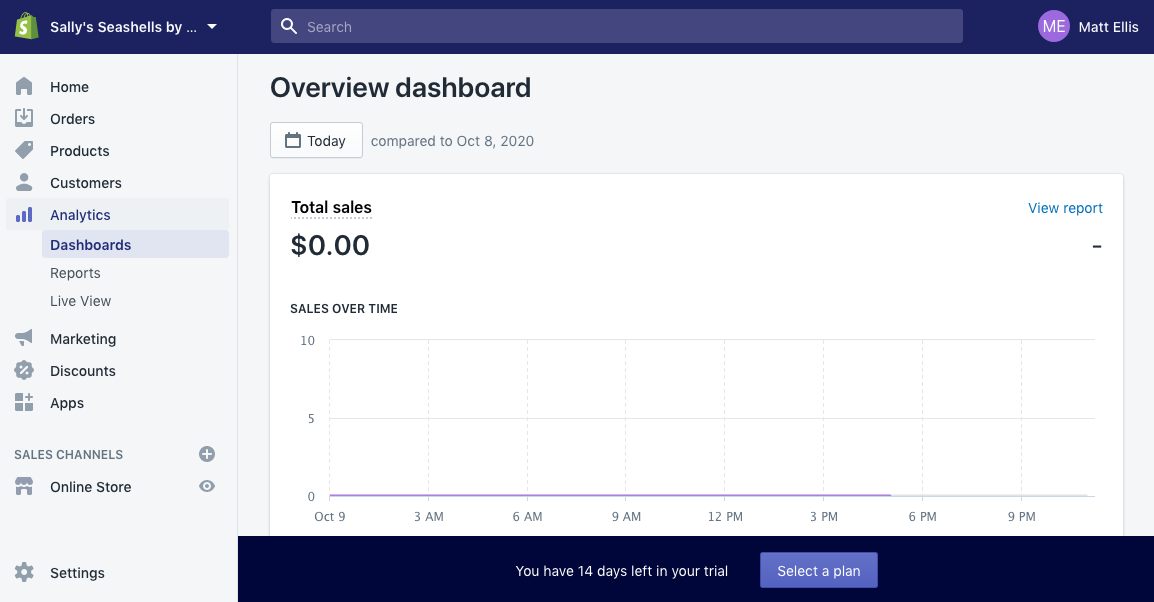
Task: Open the View report link
Action: 1065,208
